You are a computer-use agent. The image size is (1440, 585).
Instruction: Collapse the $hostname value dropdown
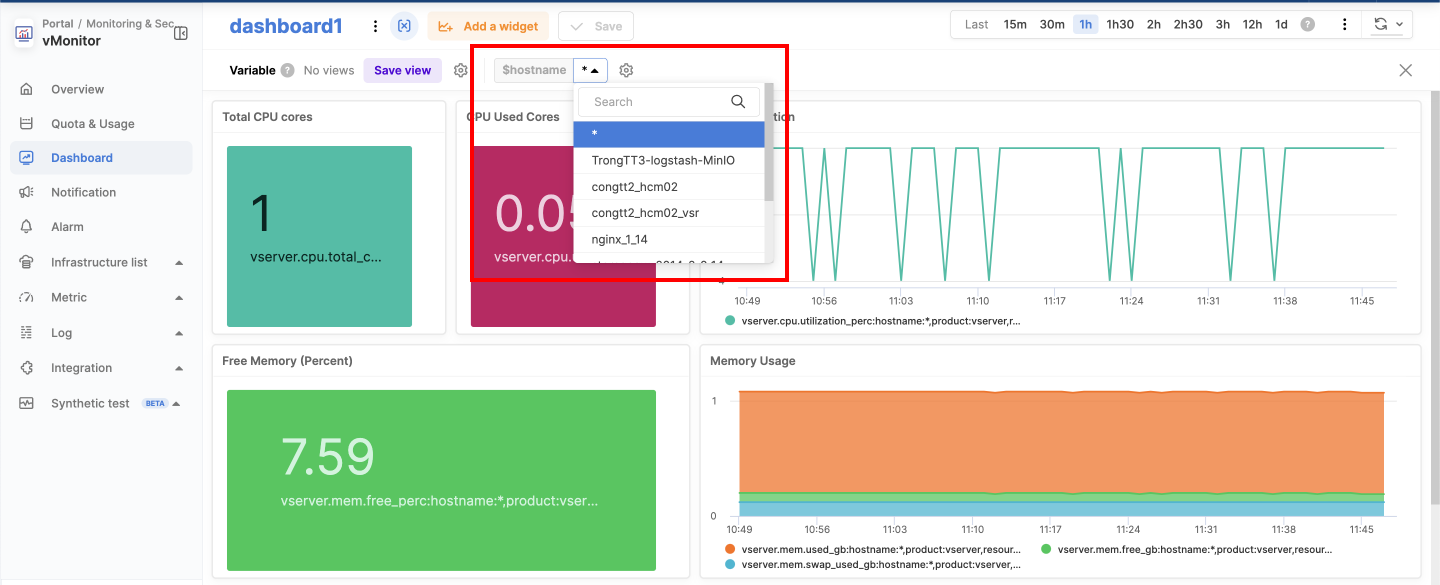click(x=590, y=70)
